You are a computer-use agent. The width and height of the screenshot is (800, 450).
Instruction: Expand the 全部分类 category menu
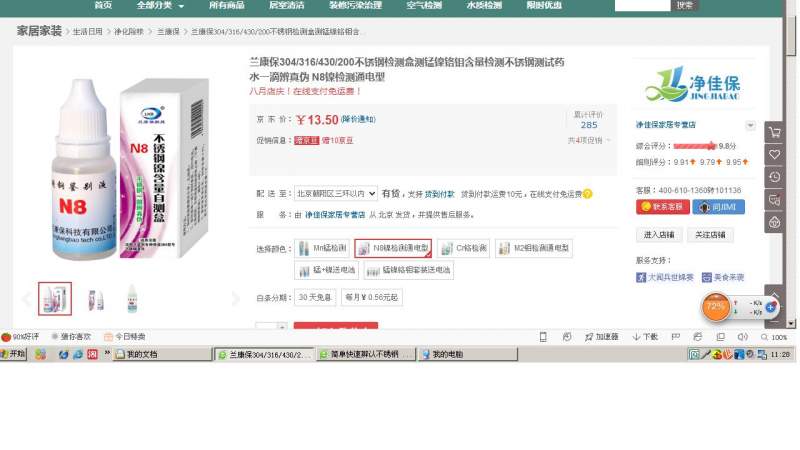point(160,6)
